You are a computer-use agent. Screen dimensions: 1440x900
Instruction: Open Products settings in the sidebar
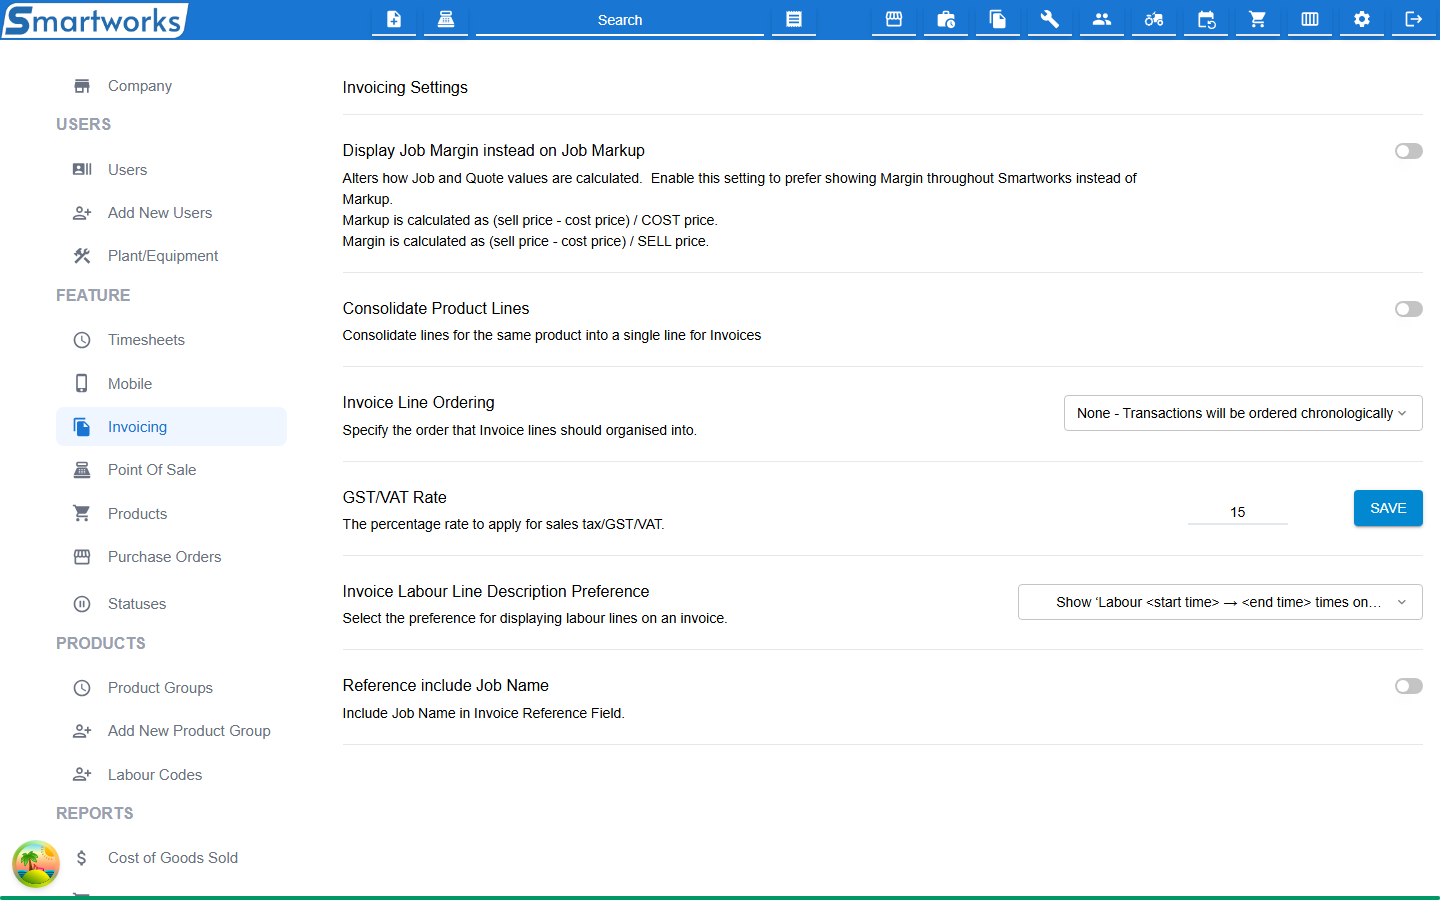(171, 514)
